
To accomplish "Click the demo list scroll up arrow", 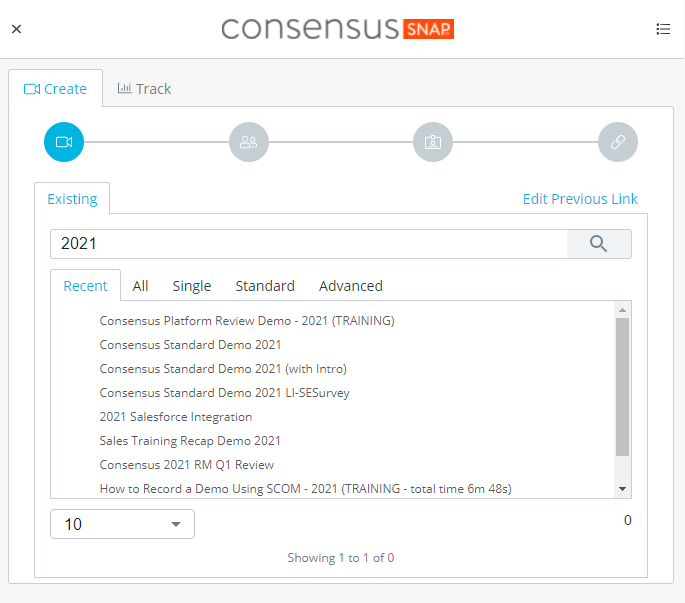I will [x=623, y=310].
